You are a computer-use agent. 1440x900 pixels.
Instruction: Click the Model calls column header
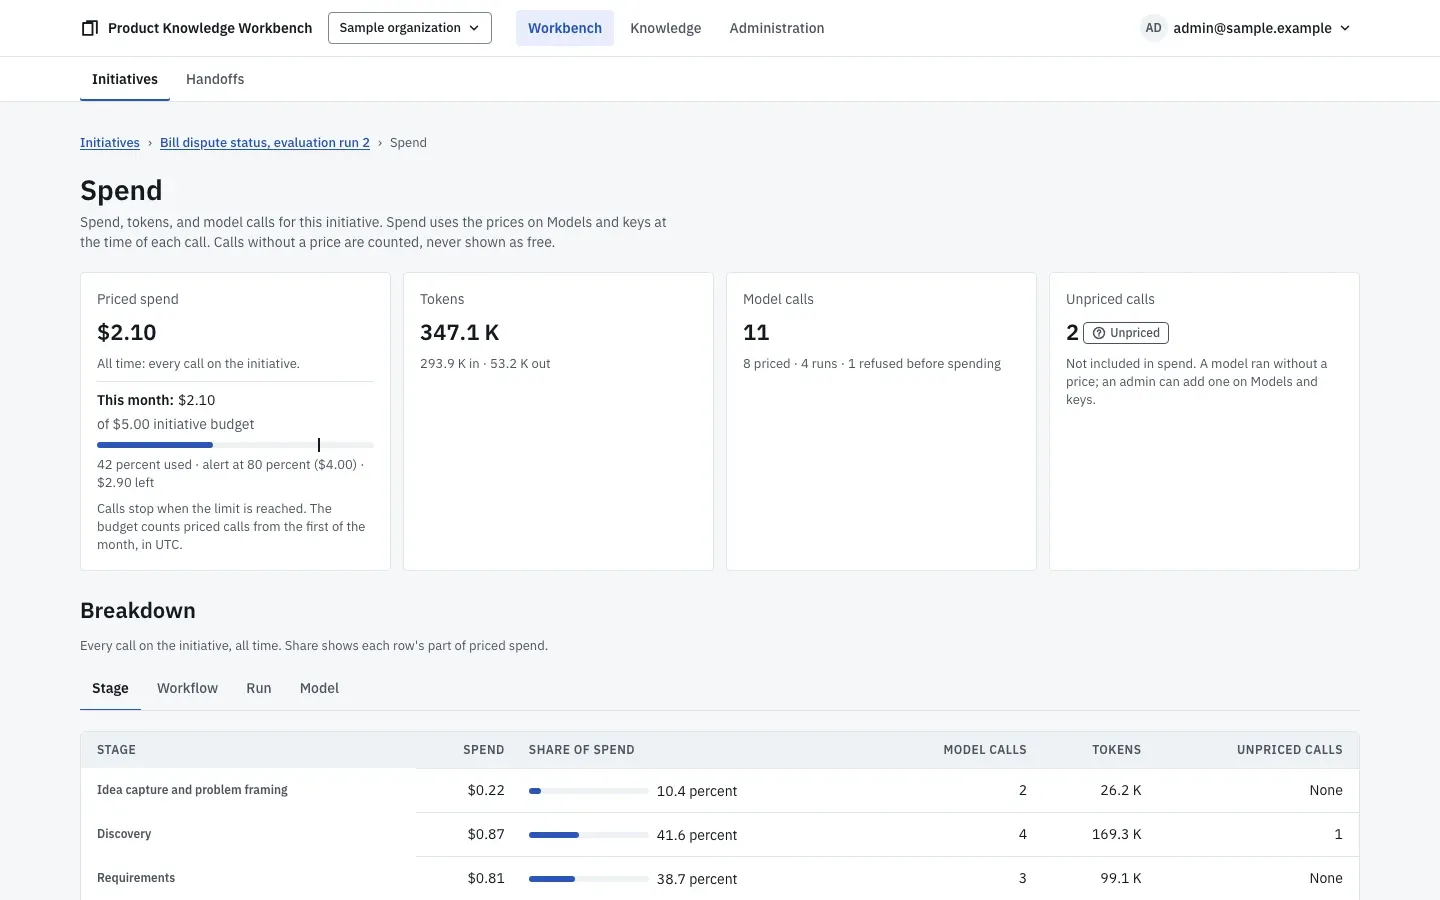click(x=985, y=750)
